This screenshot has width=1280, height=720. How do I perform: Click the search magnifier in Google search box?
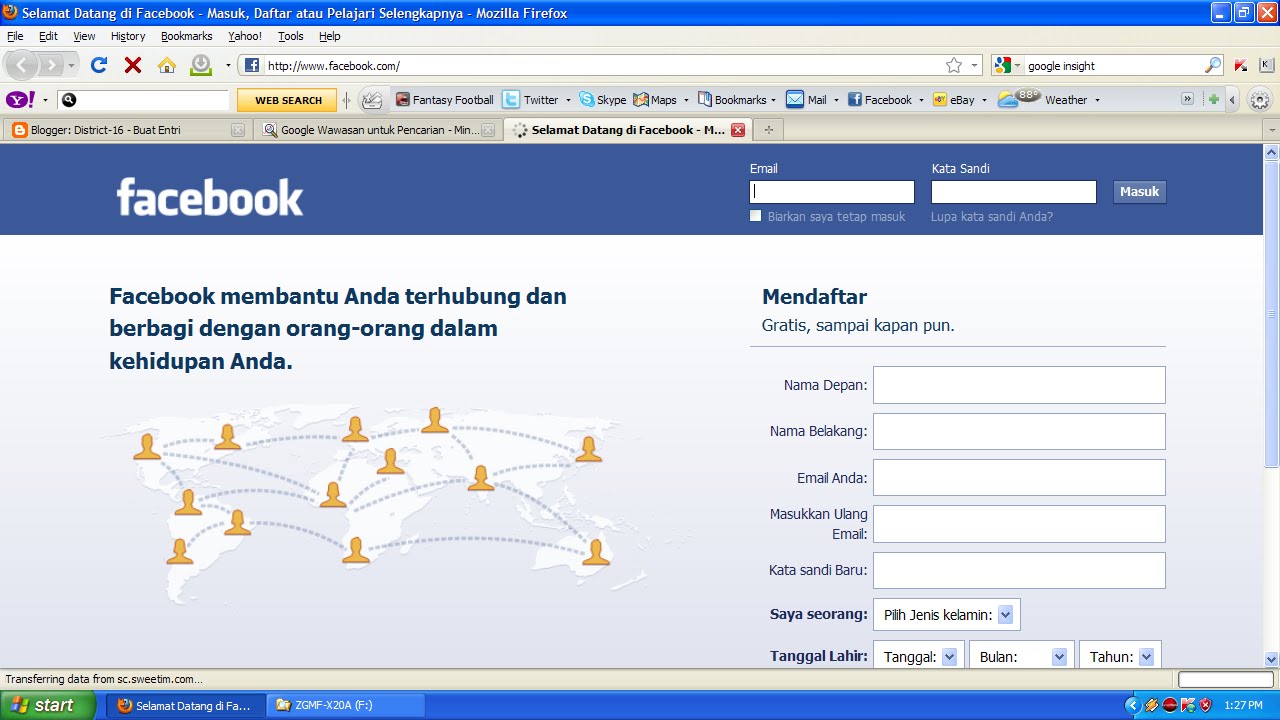(1213, 65)
